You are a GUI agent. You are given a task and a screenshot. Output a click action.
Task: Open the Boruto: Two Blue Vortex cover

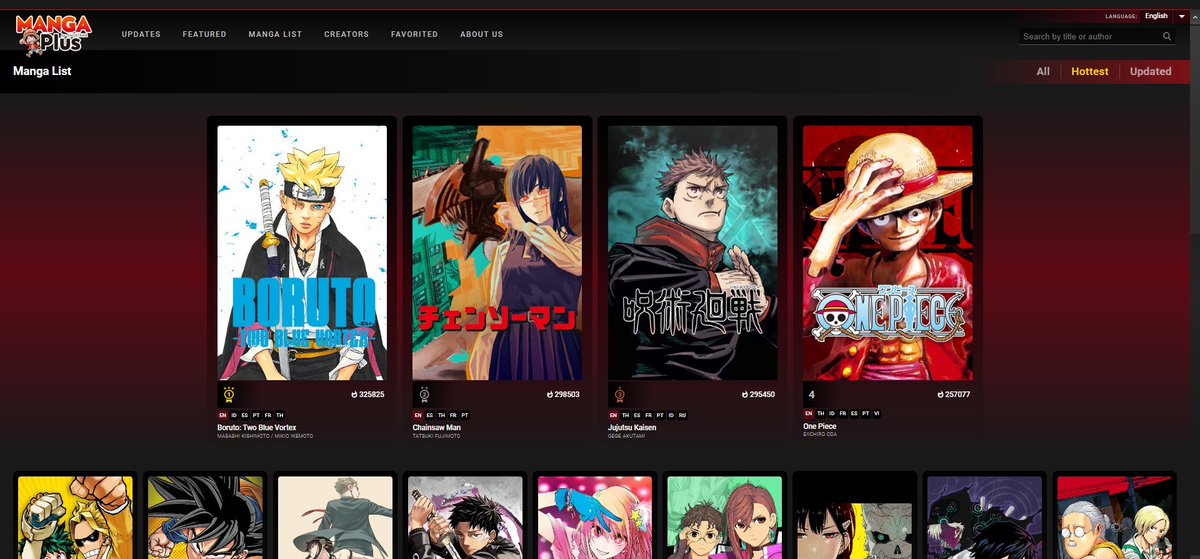pos(302,252)
